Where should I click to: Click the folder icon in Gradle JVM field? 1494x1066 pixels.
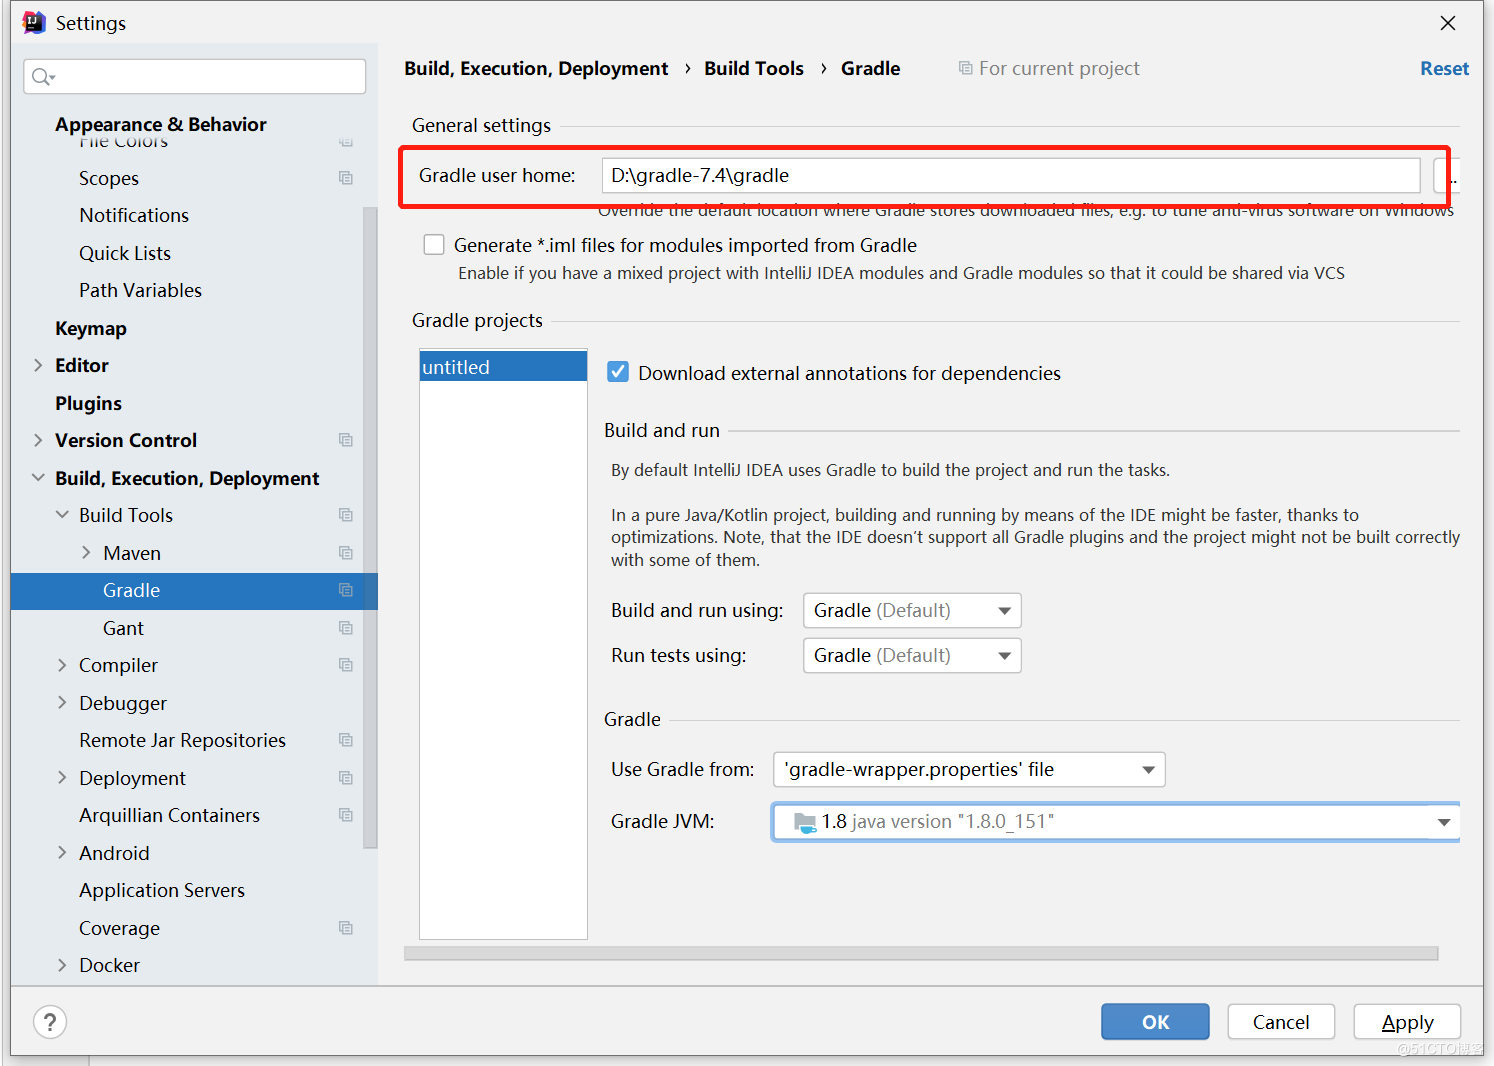805,822
